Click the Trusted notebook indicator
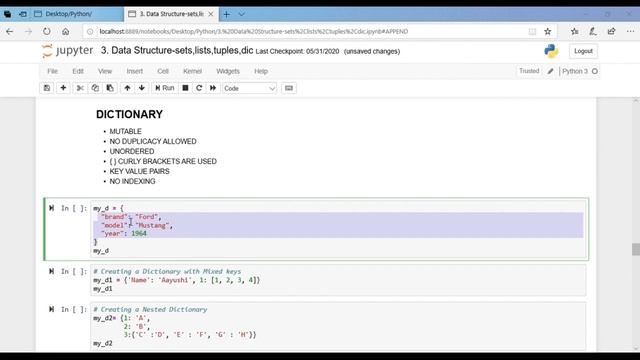Screen dimensions: 640x360 point(529,71)
